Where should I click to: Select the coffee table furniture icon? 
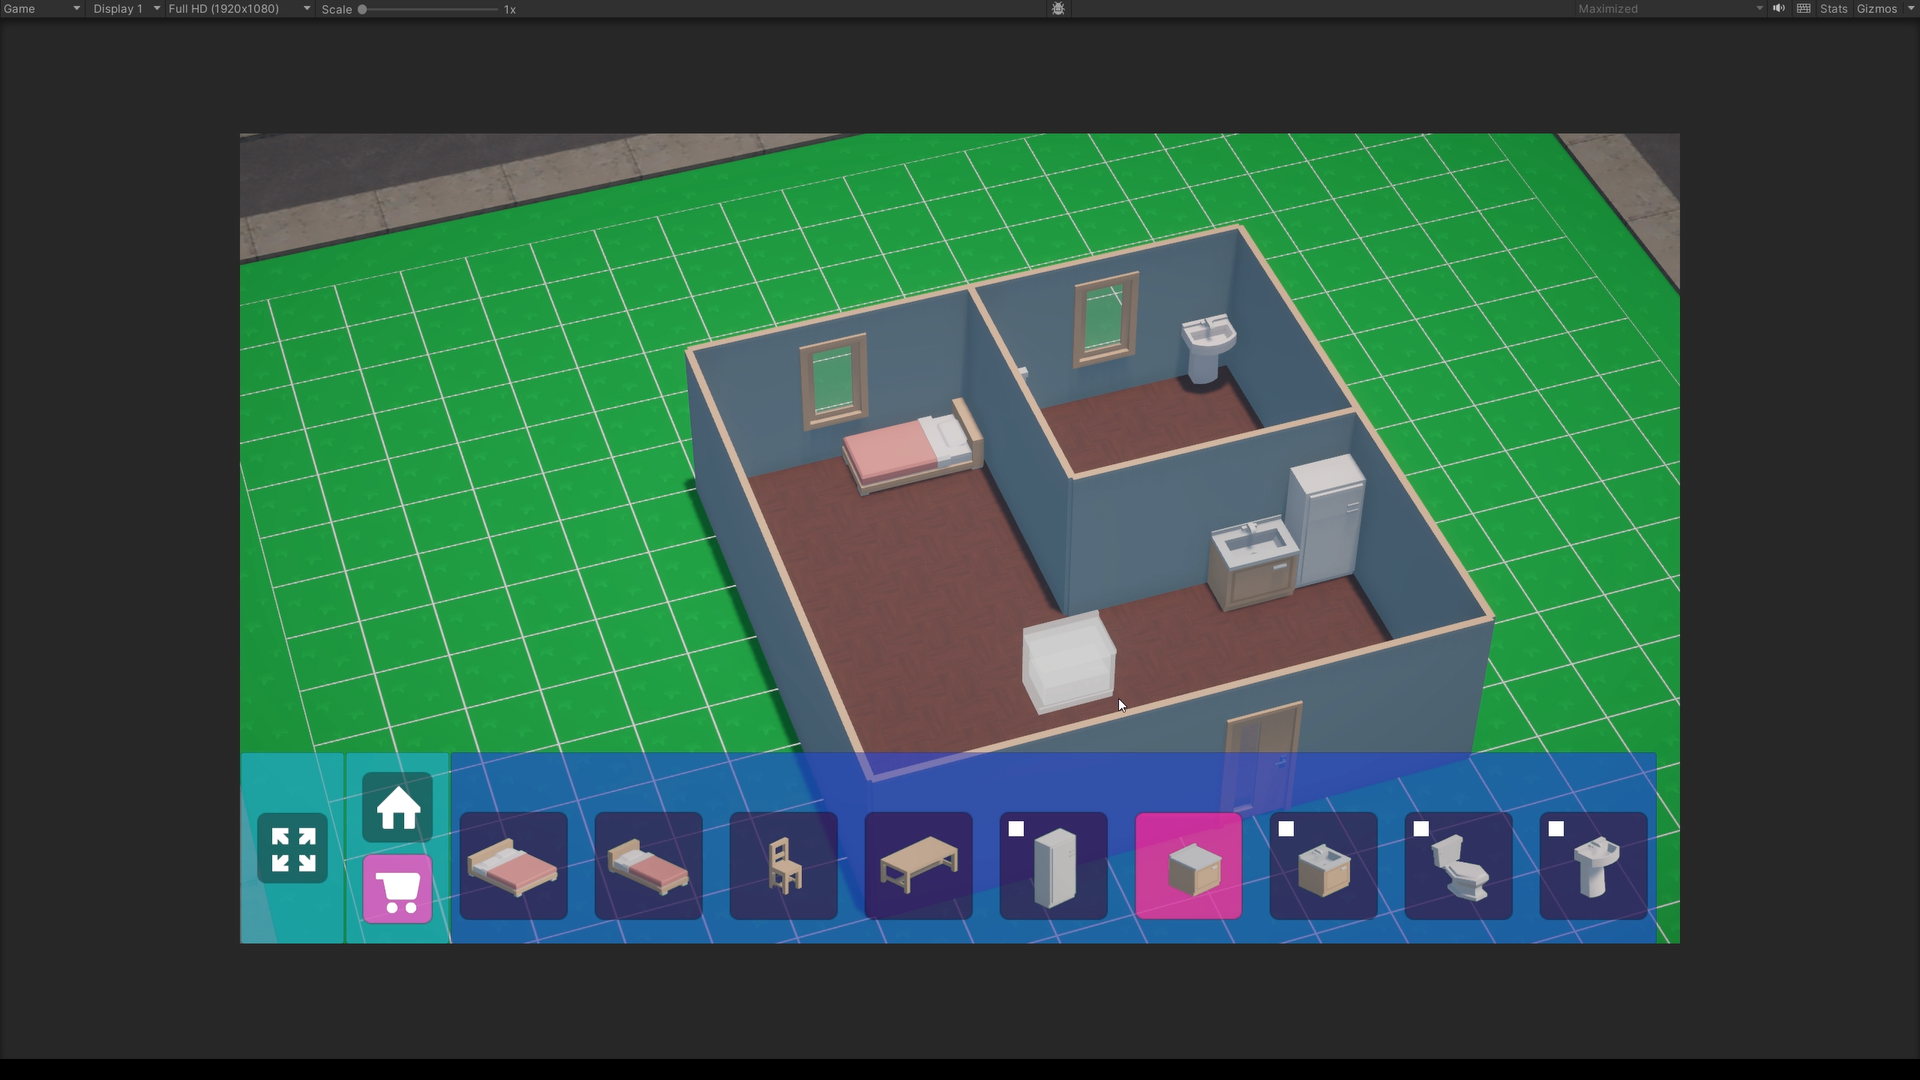(x=918, y=866)
